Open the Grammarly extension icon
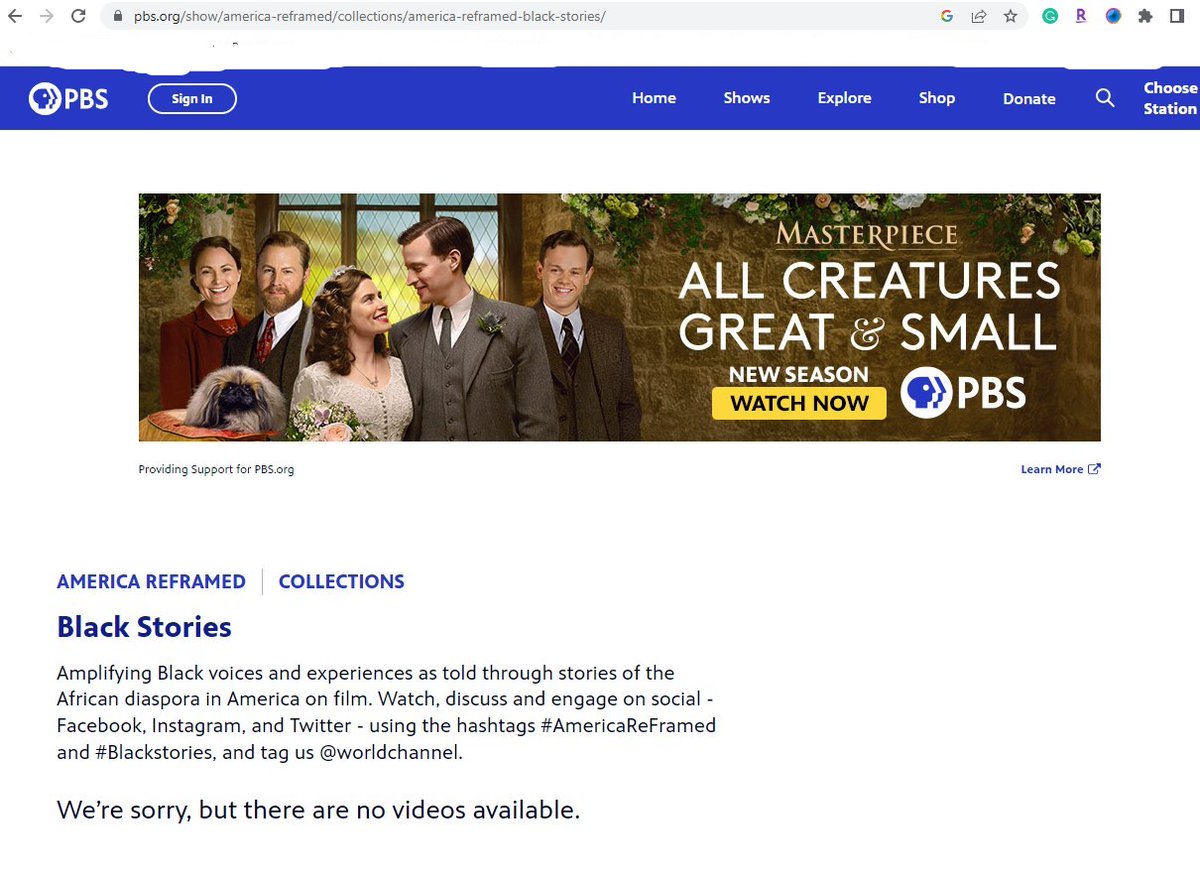This screenshot has width=1200, height=881. (x=1049, y=16)
